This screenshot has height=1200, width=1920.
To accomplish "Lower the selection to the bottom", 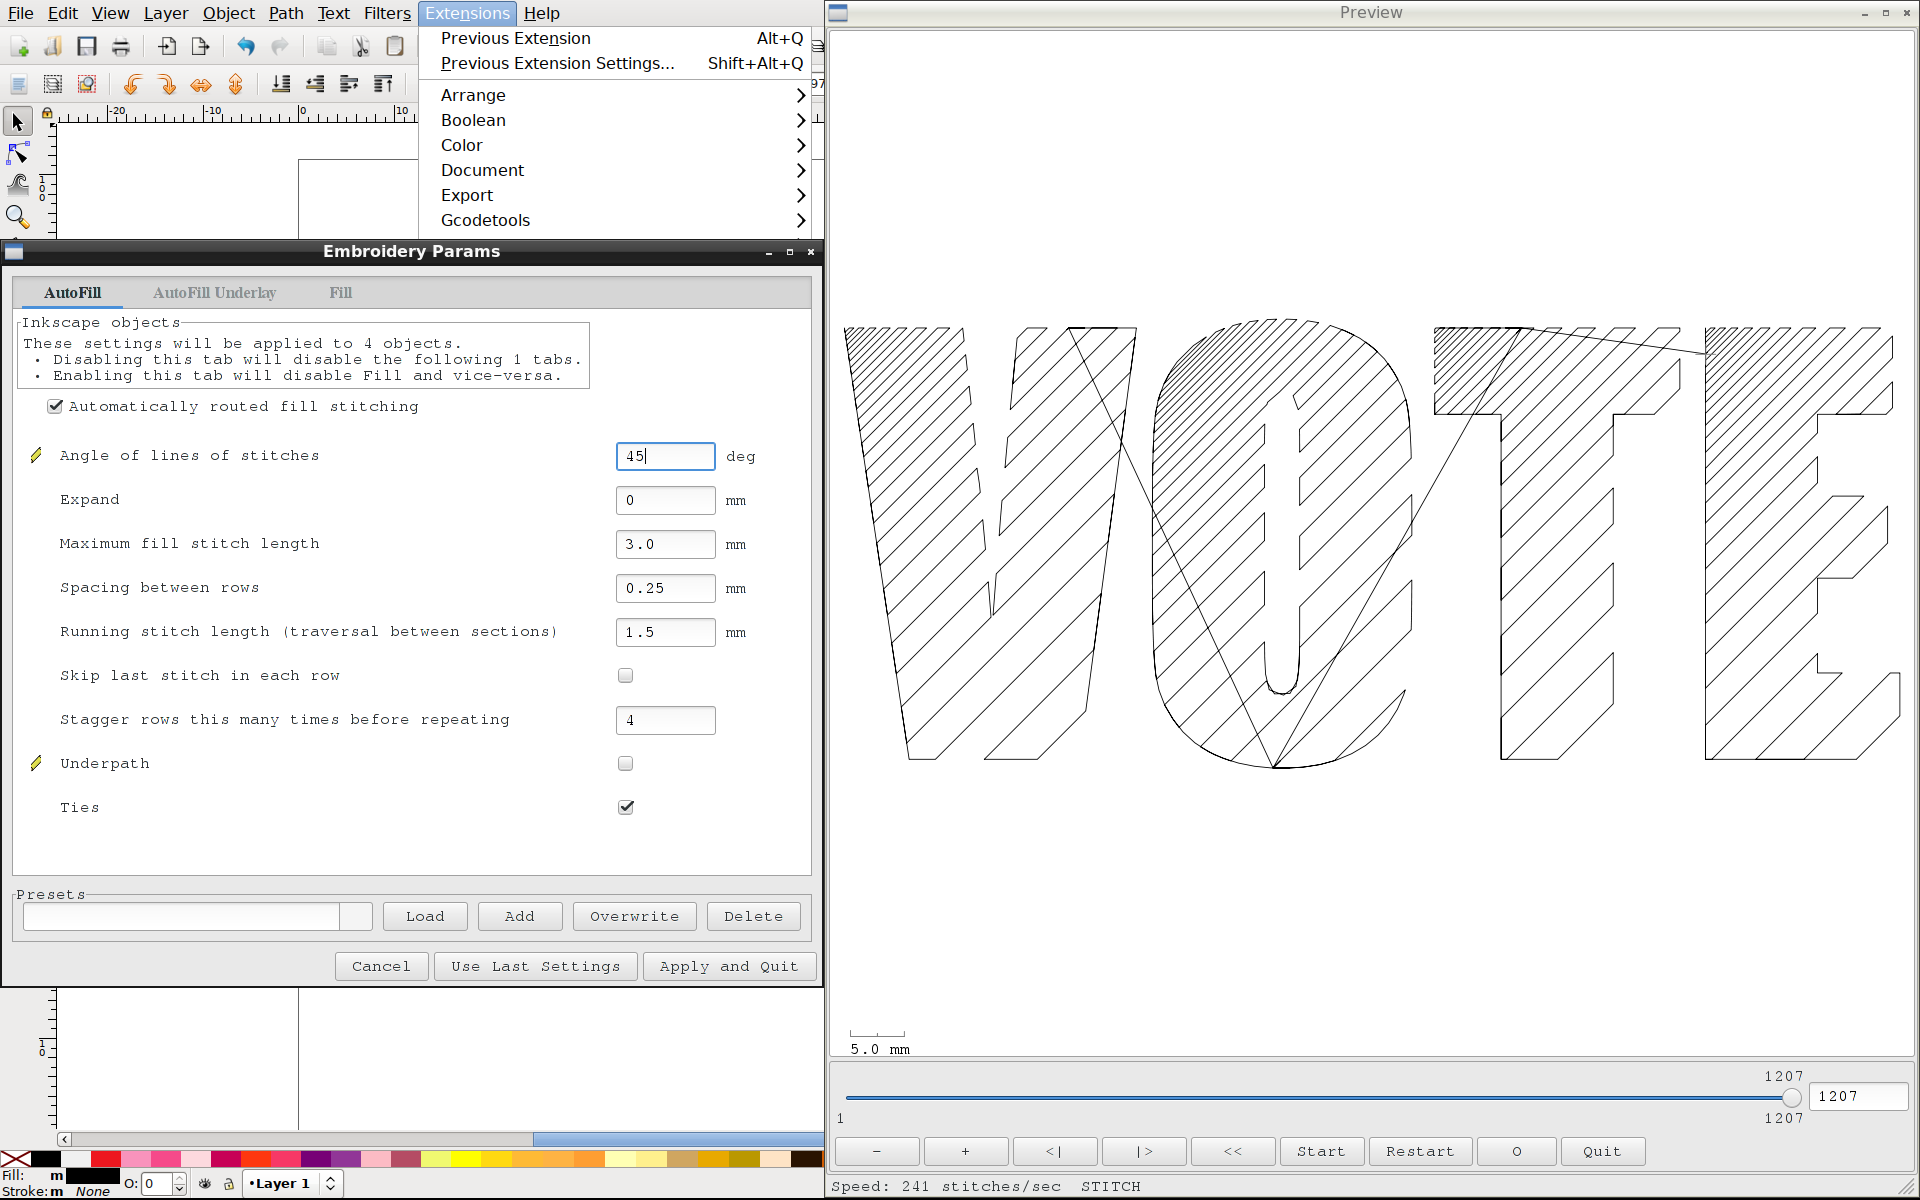I will pos(281,84).
